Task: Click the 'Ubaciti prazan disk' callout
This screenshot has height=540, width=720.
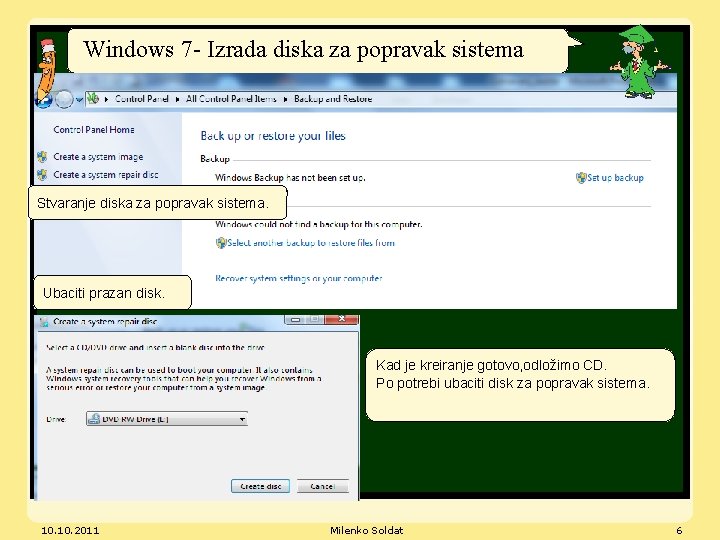Action: (x=112, y=292)
